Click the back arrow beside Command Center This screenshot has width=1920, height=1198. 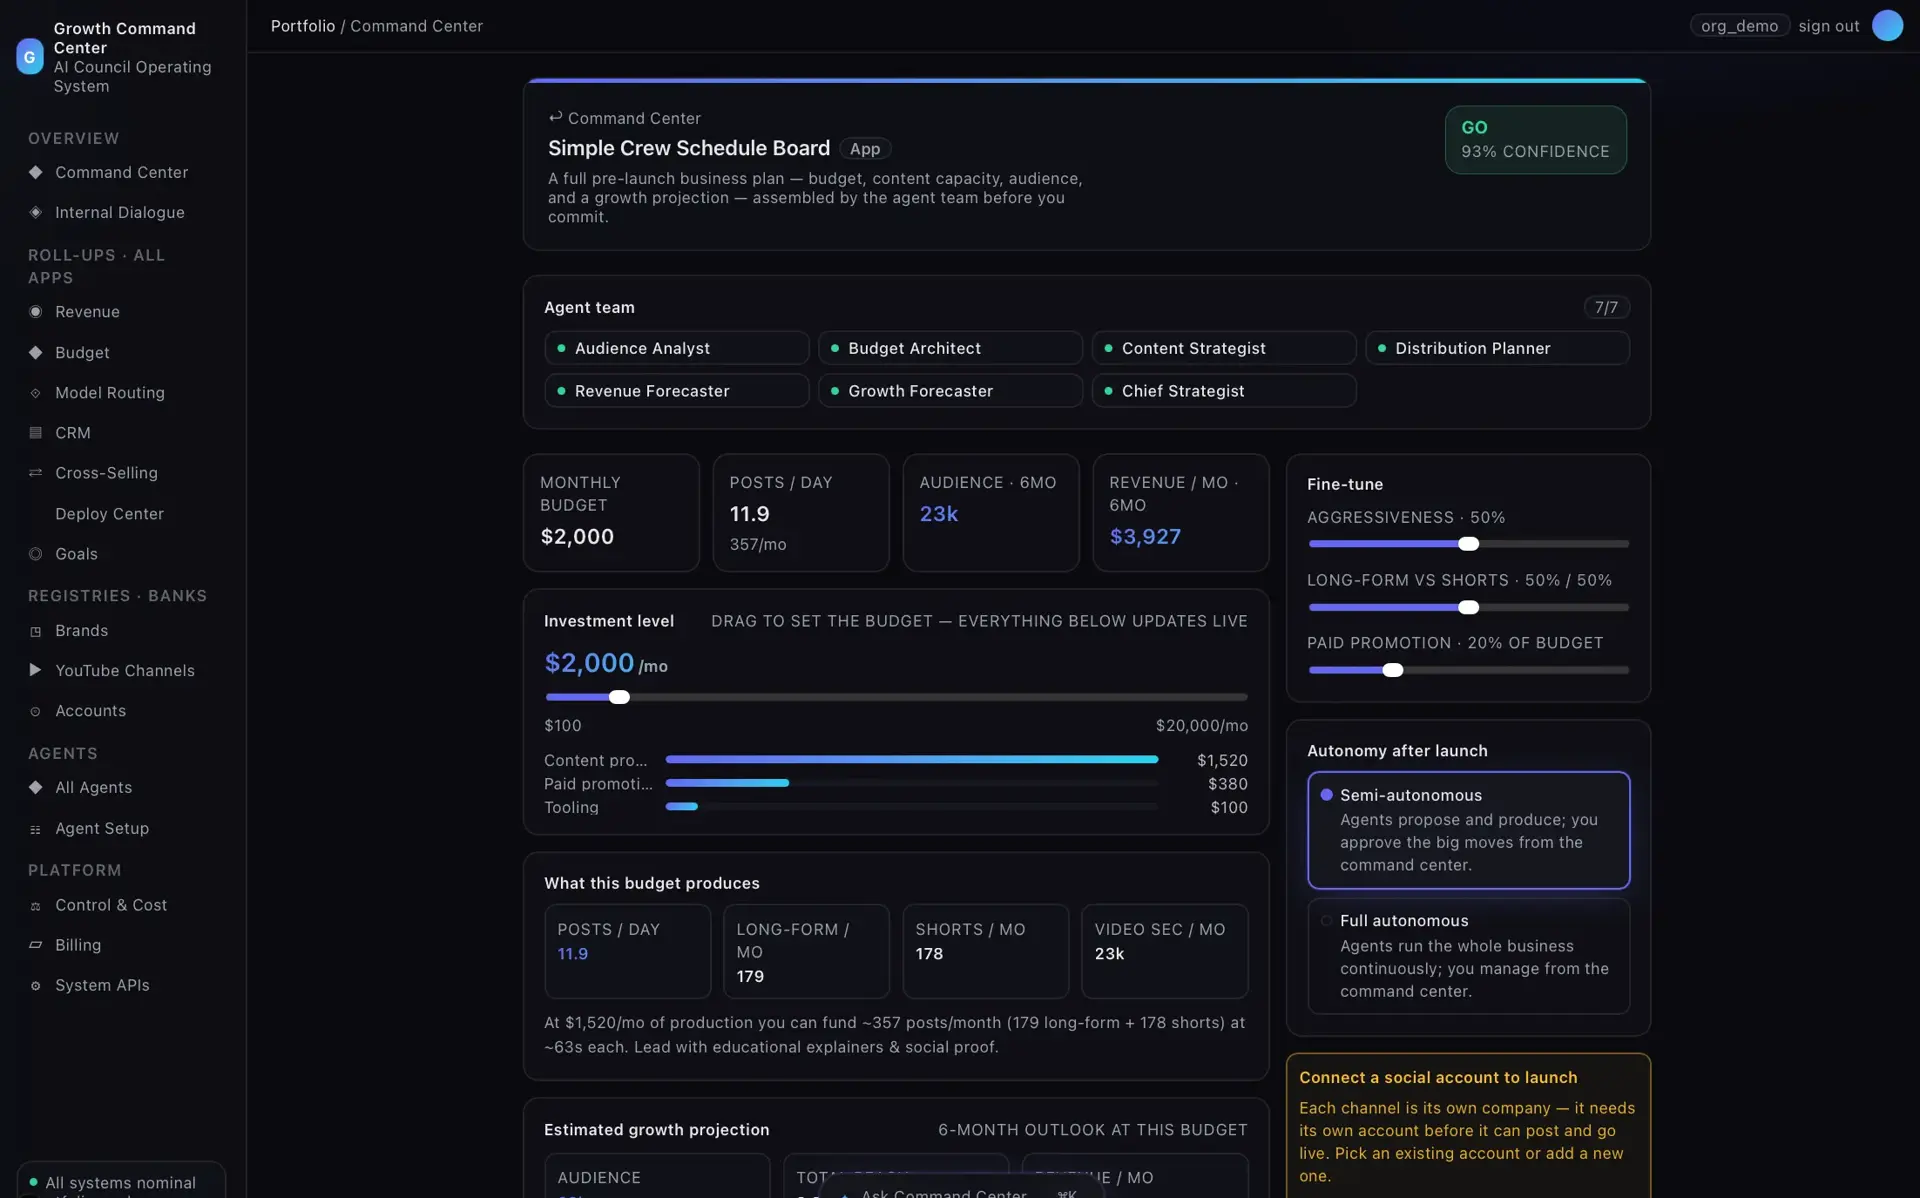click(x=555, y=117)
